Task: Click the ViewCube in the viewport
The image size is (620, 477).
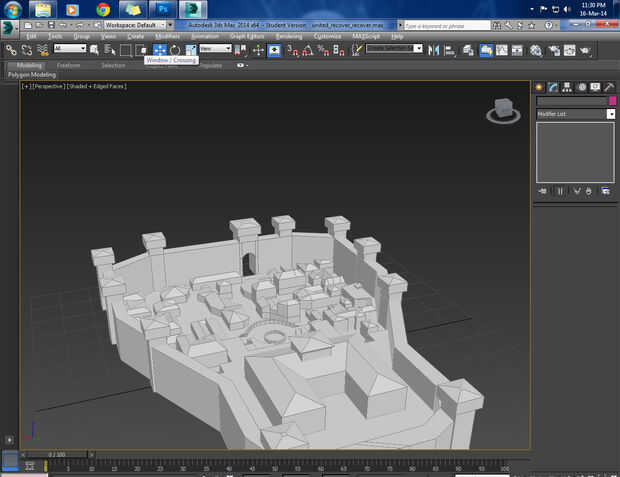Action: pos(503,110)
